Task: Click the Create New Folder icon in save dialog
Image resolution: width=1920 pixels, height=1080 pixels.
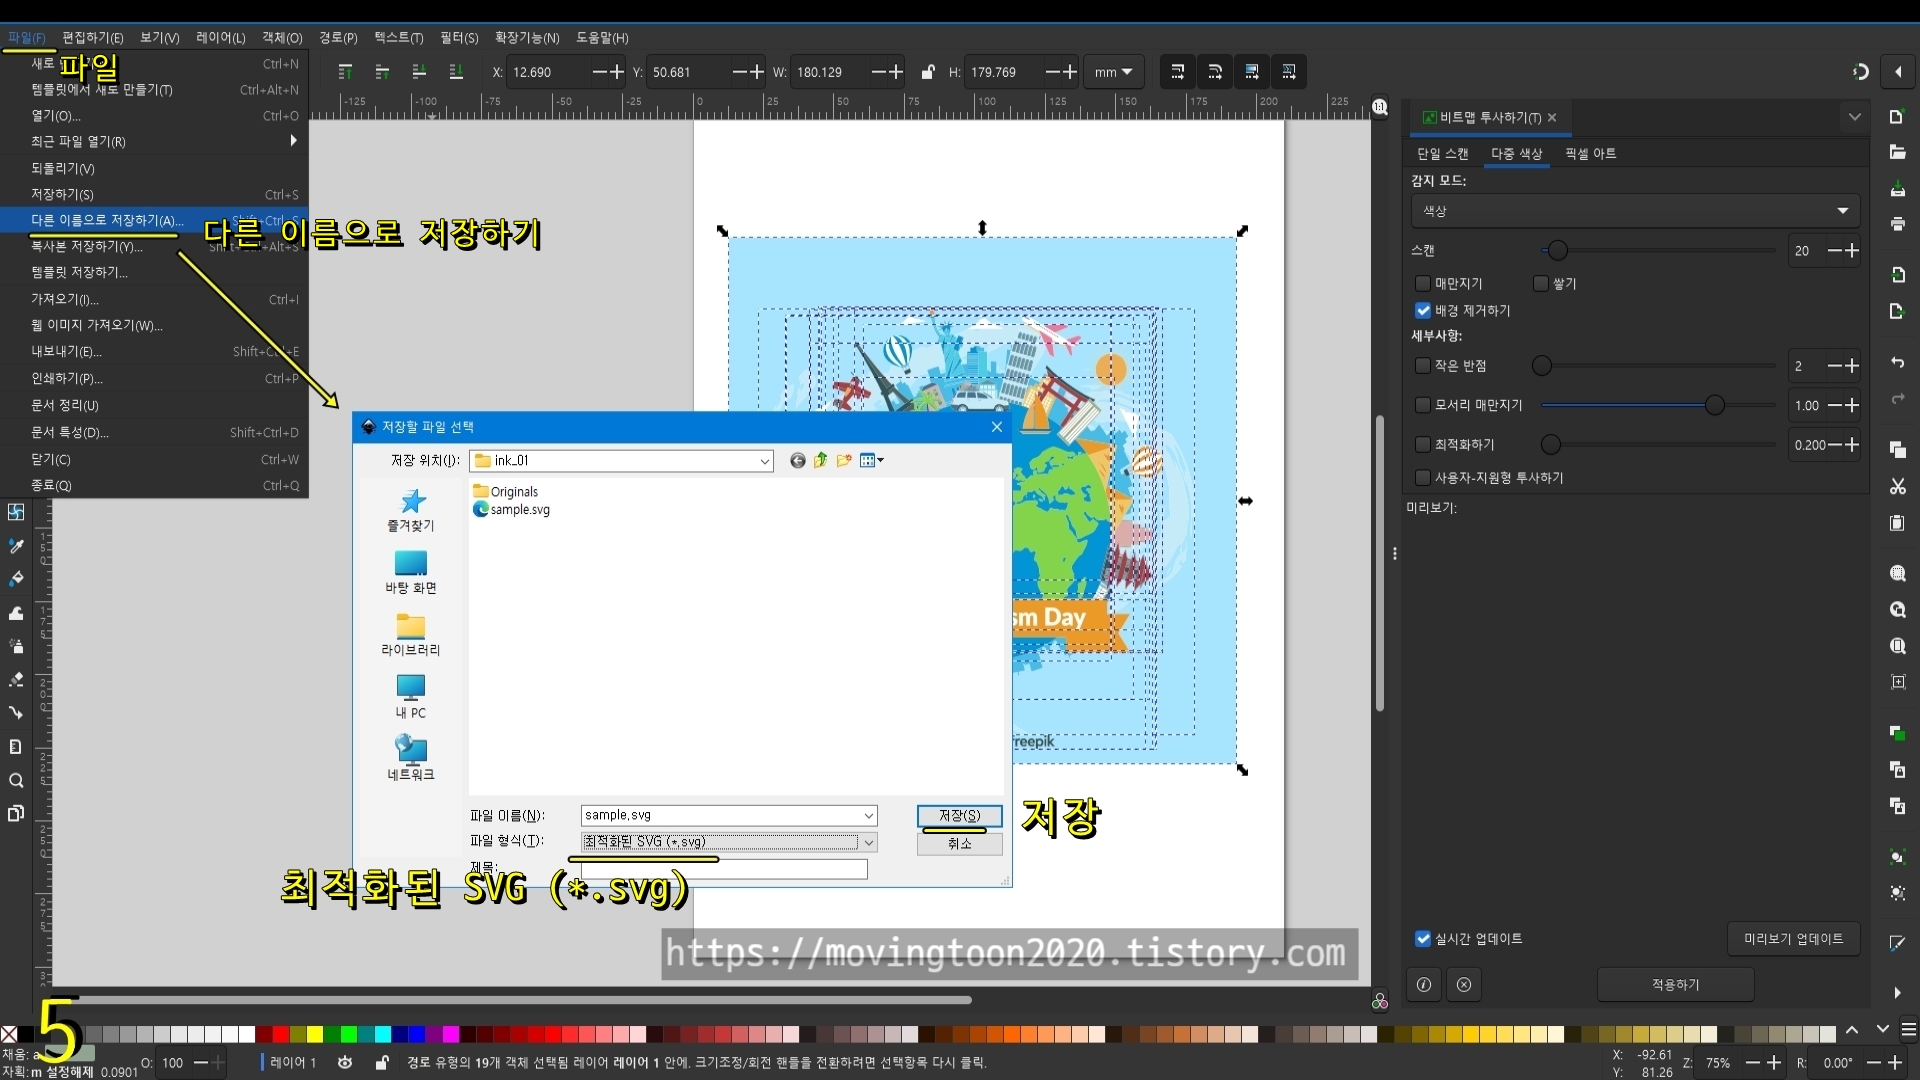Action: click(x=844, y=460)
